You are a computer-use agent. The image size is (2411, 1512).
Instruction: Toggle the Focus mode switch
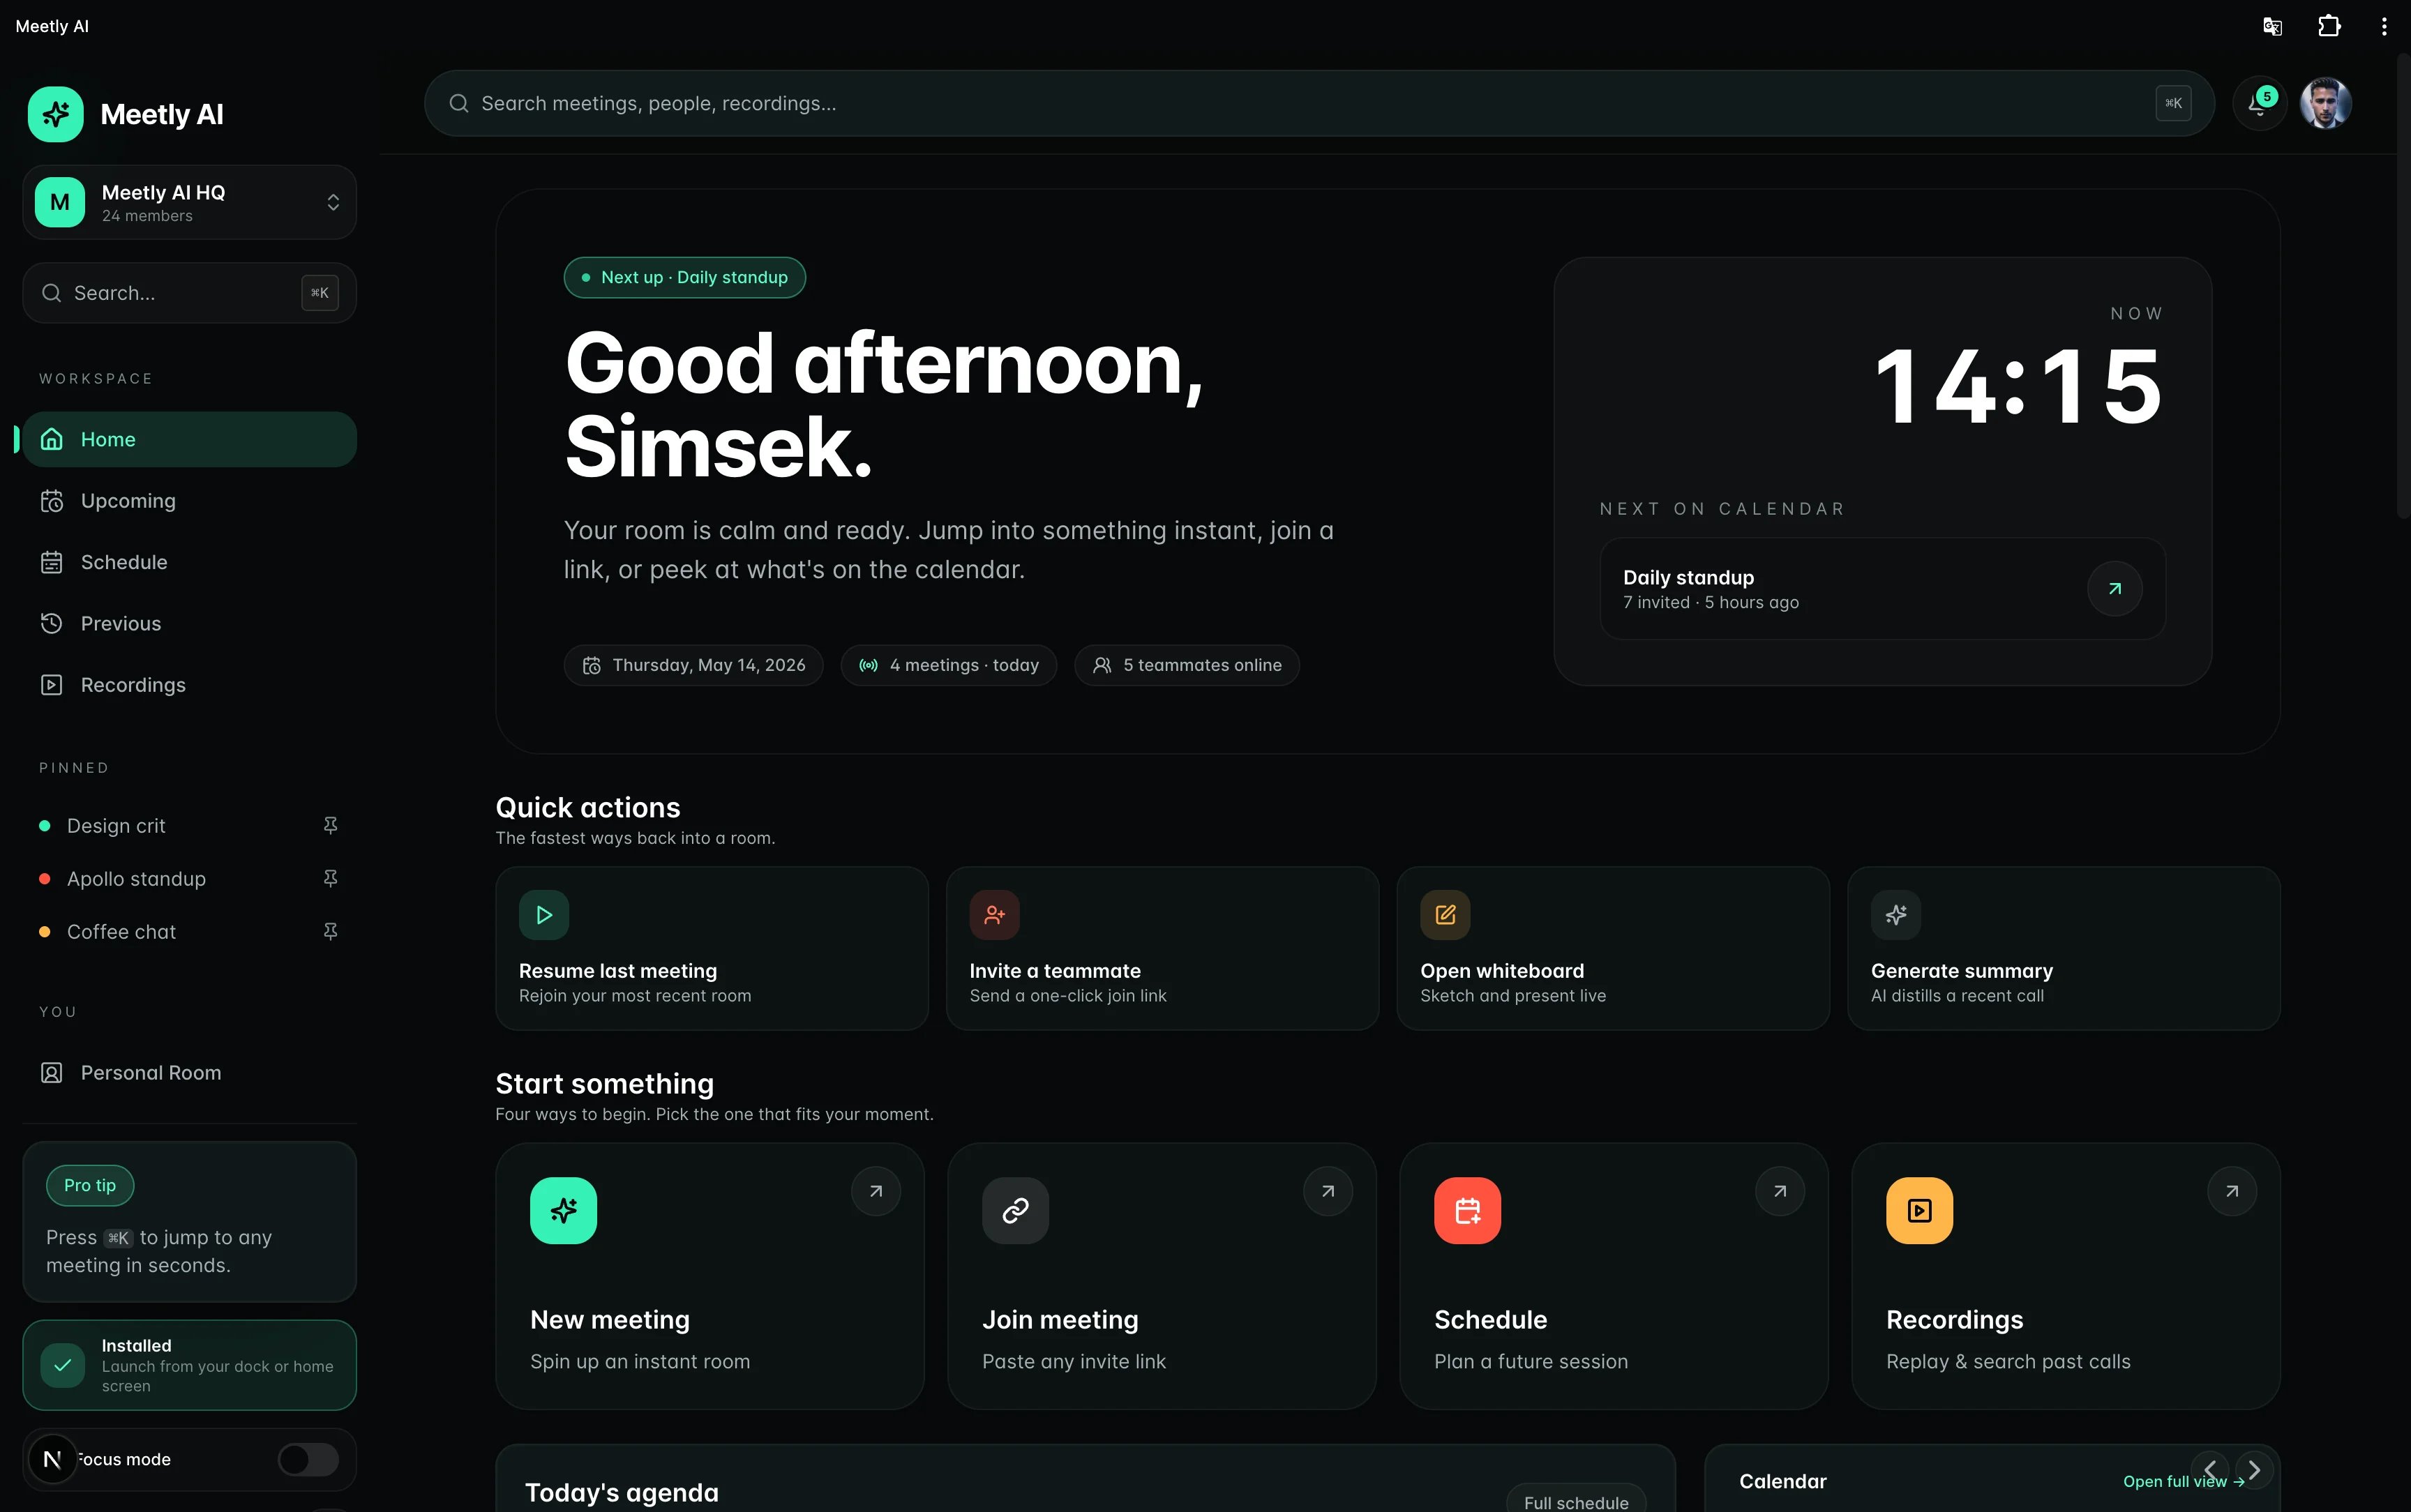308,1460
